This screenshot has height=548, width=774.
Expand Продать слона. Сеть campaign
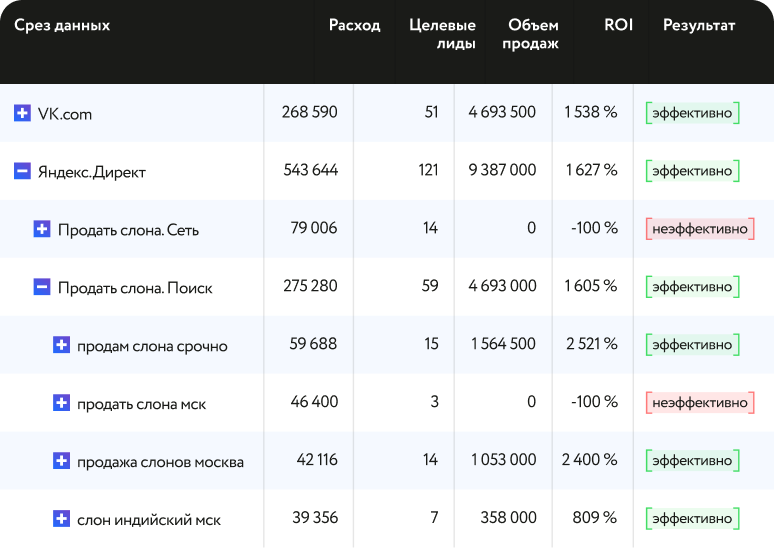(42, 229)
